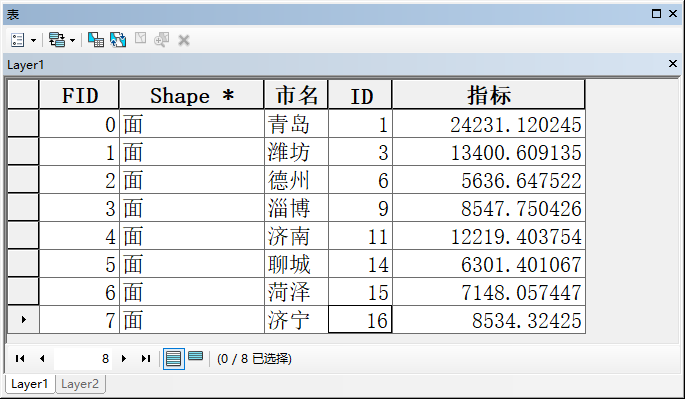
Task: Click Select By Attributes toolbar icon
Action: point(96,40)
